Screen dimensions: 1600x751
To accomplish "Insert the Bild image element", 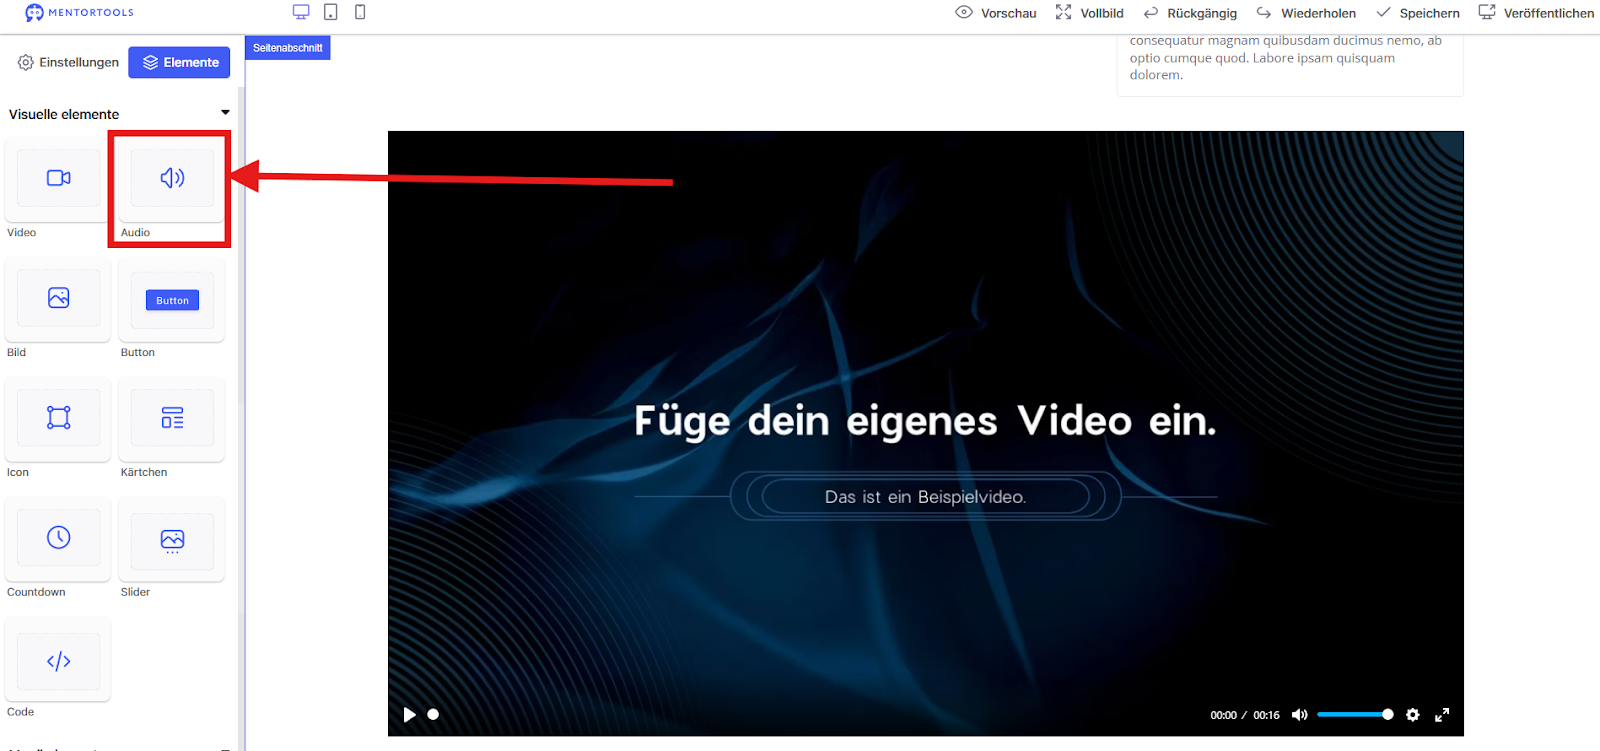I will point(58,300).
